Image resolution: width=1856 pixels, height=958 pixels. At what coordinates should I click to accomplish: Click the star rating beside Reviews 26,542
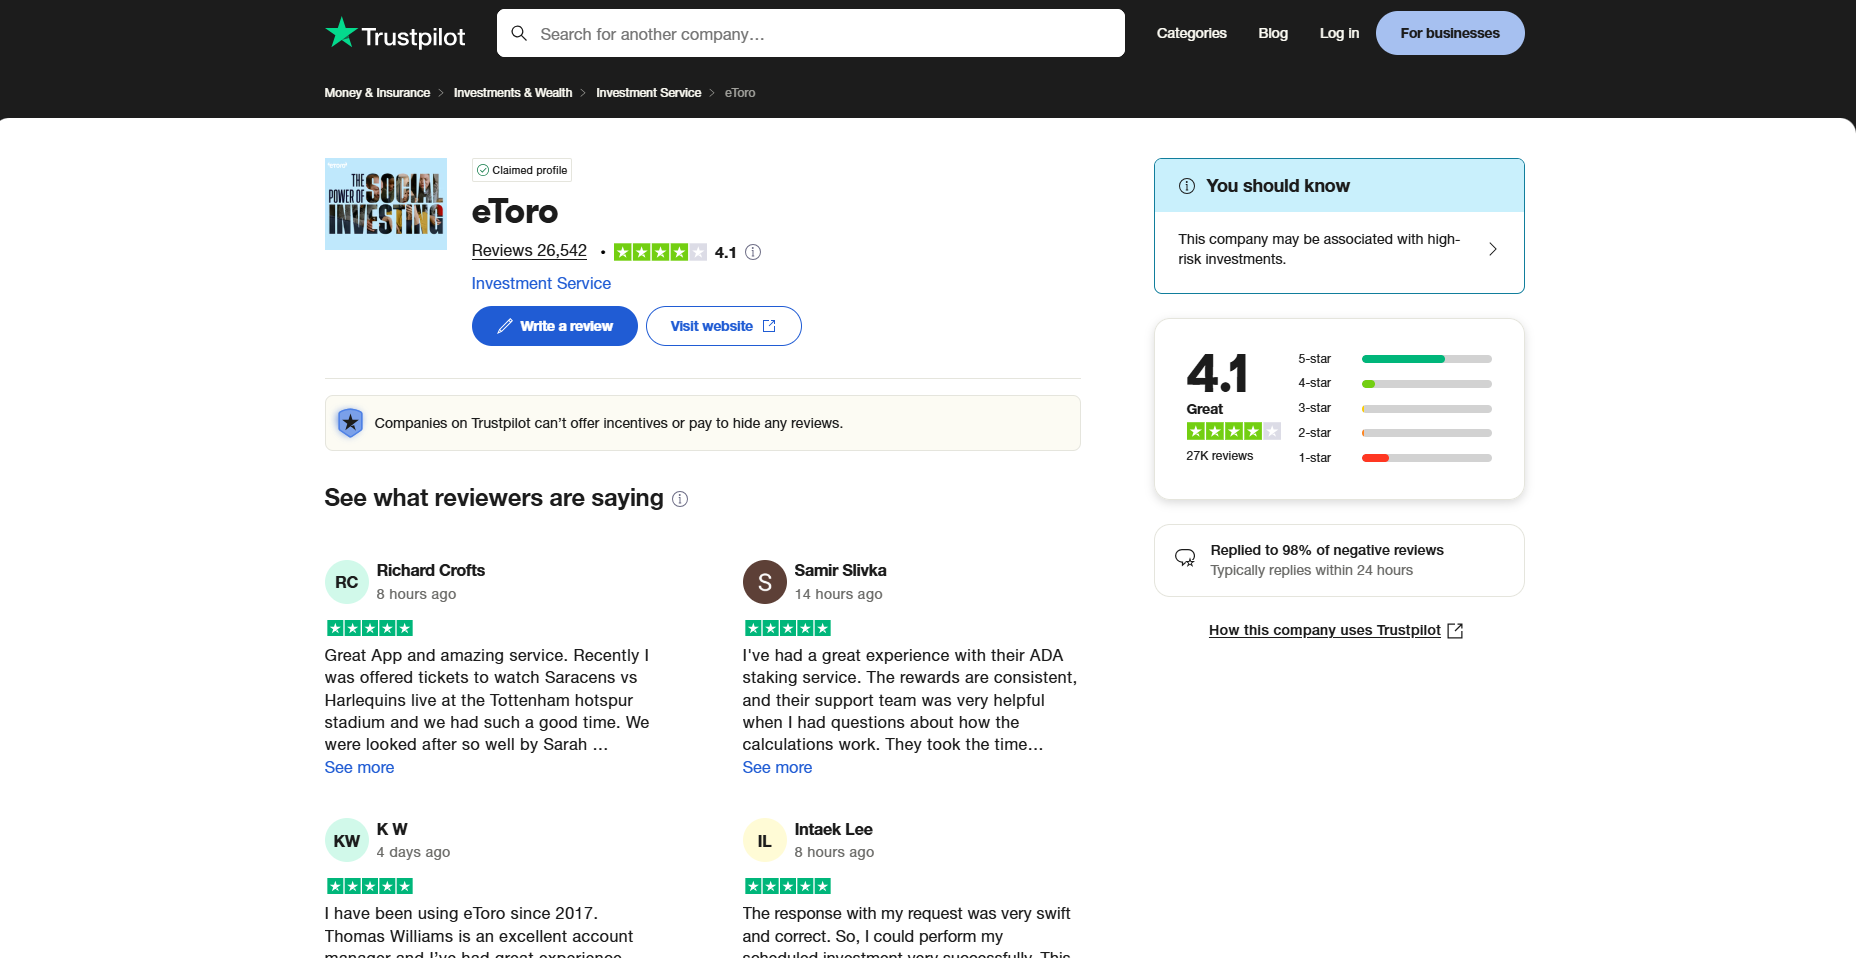[x=660, y=252]
